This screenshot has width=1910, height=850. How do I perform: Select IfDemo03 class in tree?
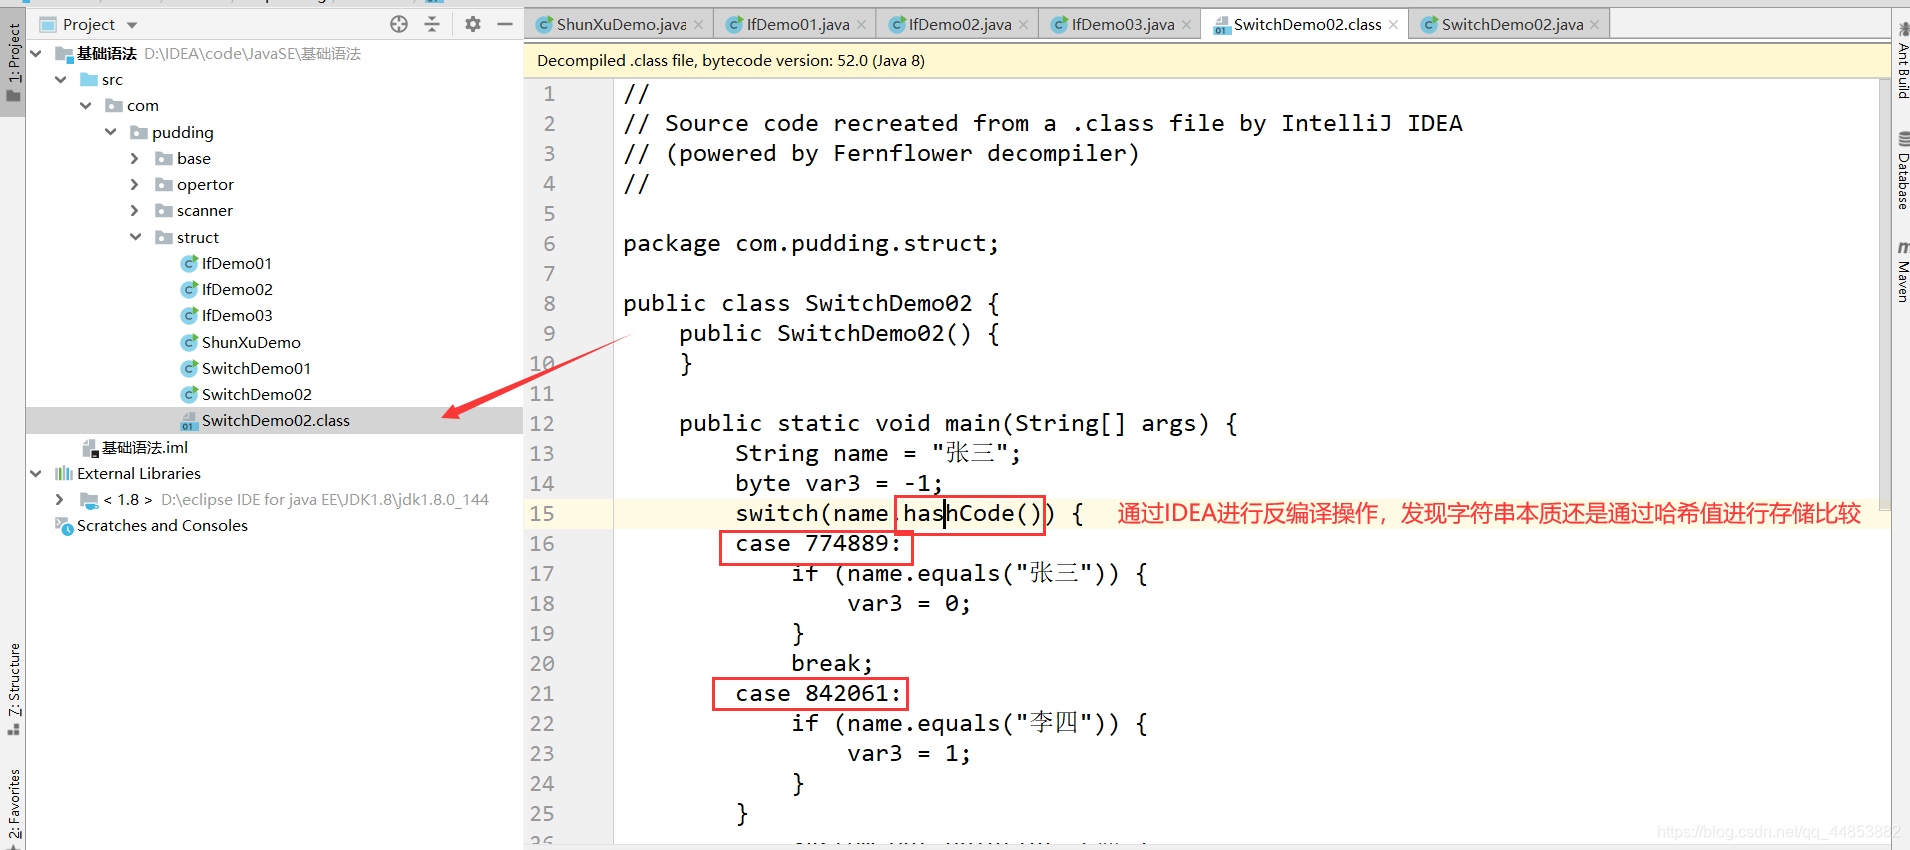point(237,315)
